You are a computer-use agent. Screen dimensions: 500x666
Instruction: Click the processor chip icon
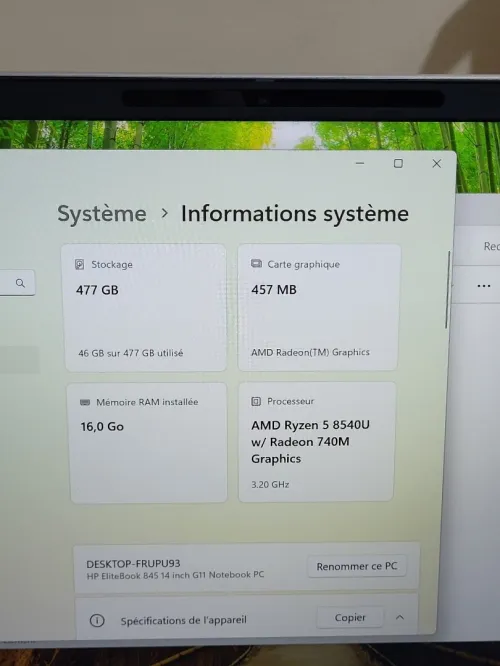(256, 401)
